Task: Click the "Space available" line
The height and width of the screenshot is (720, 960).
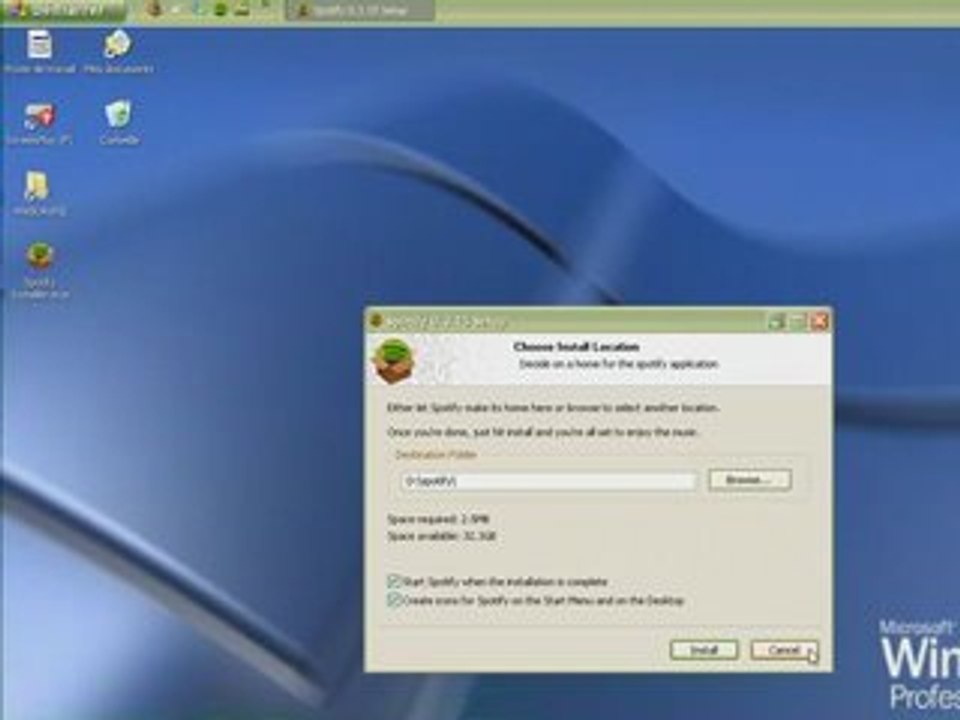Action: 441,536
